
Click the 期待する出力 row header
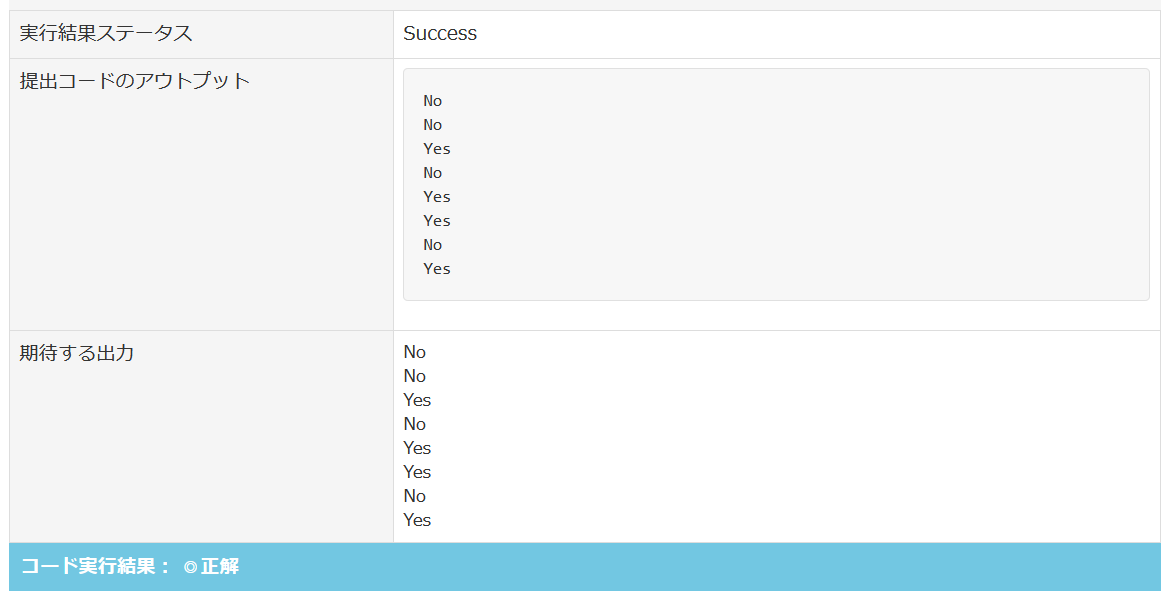tap(77, 353)
